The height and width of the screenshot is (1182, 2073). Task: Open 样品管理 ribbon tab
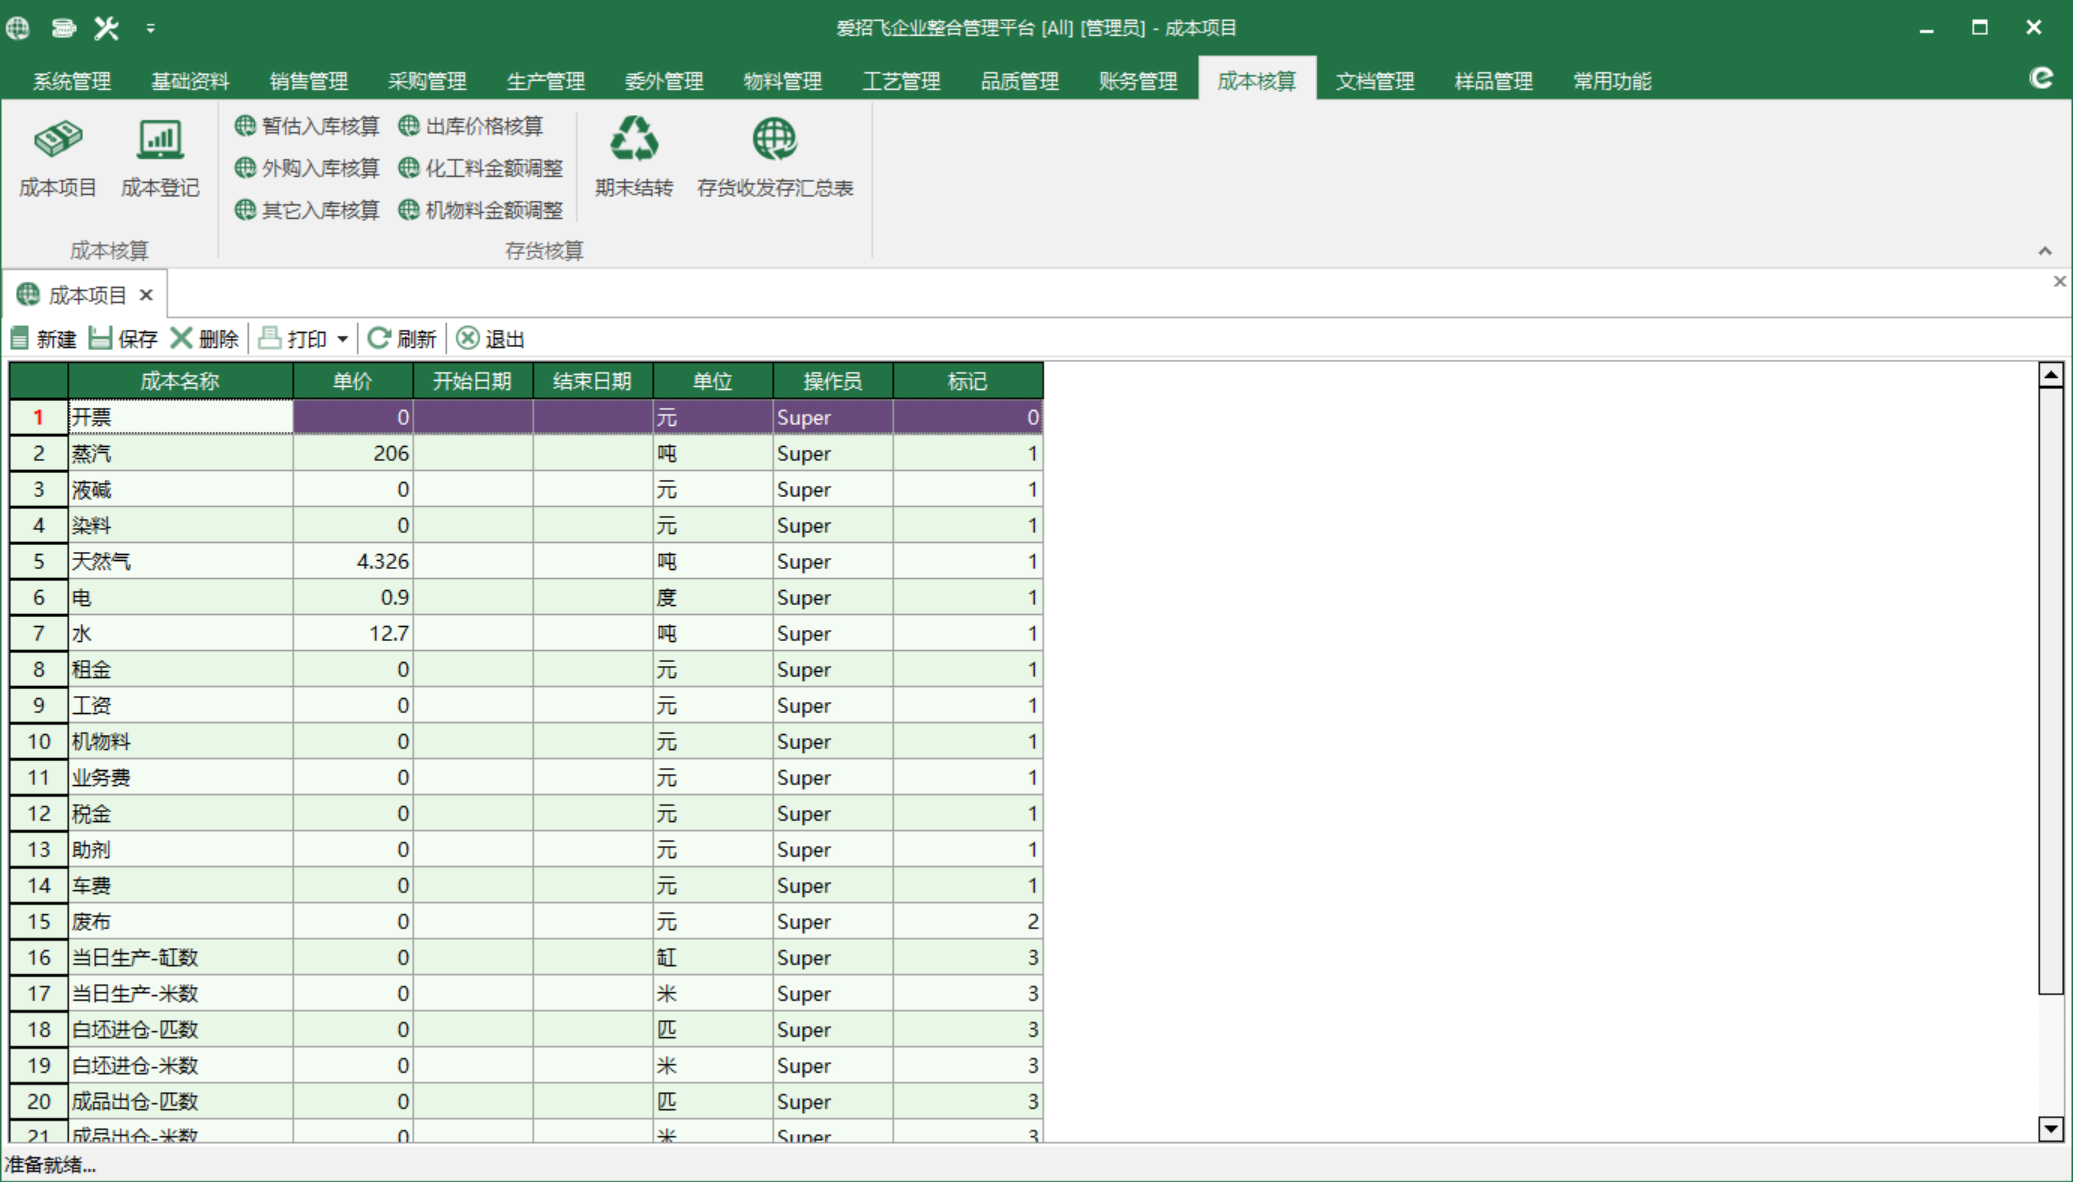(1494, 81)
